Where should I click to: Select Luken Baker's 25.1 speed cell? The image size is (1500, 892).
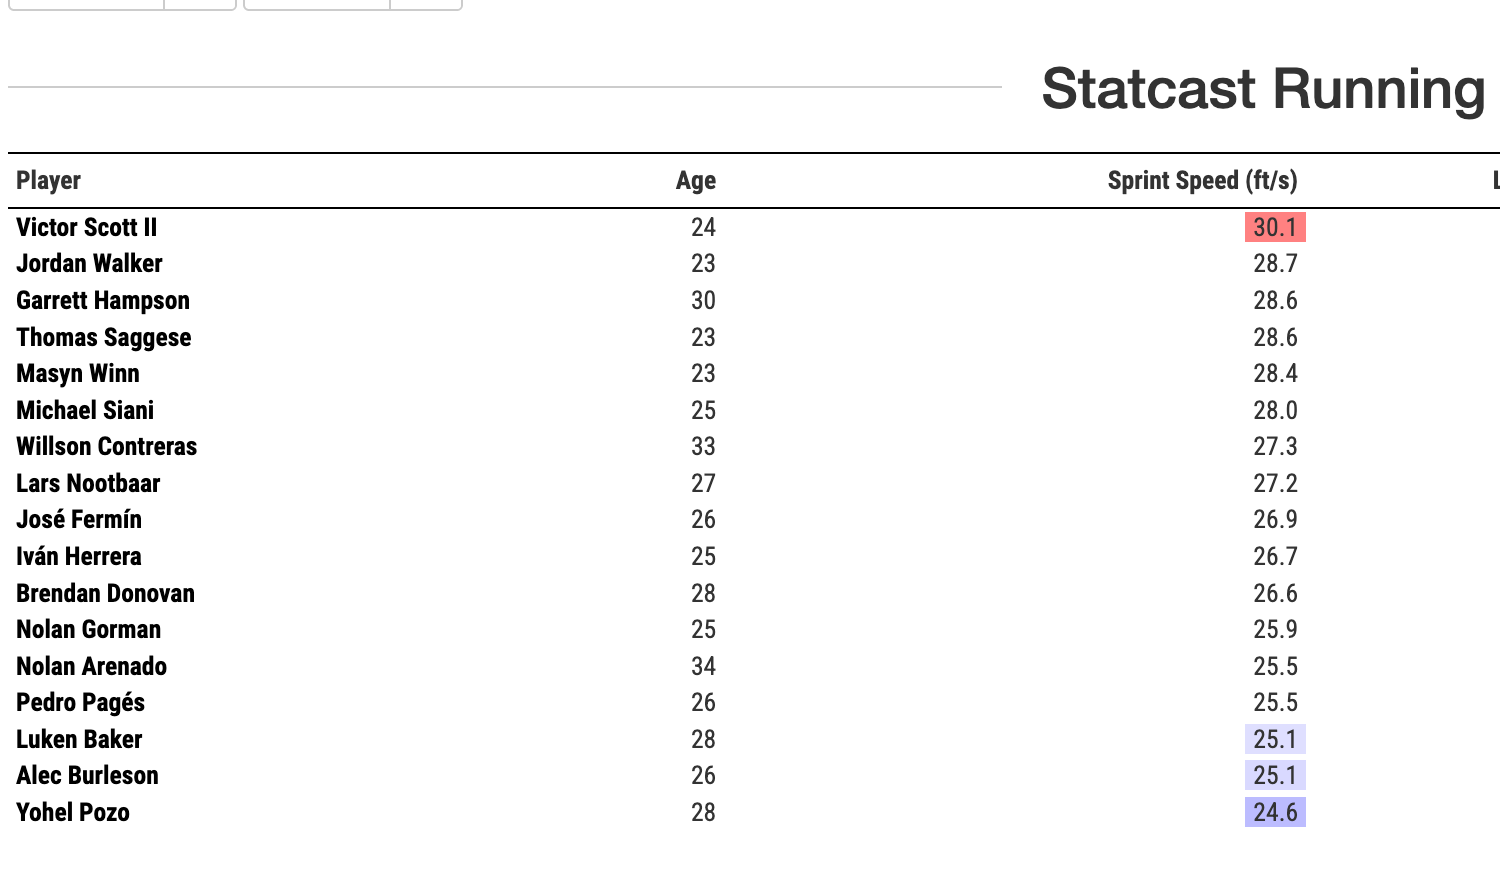coord(1275,739)
